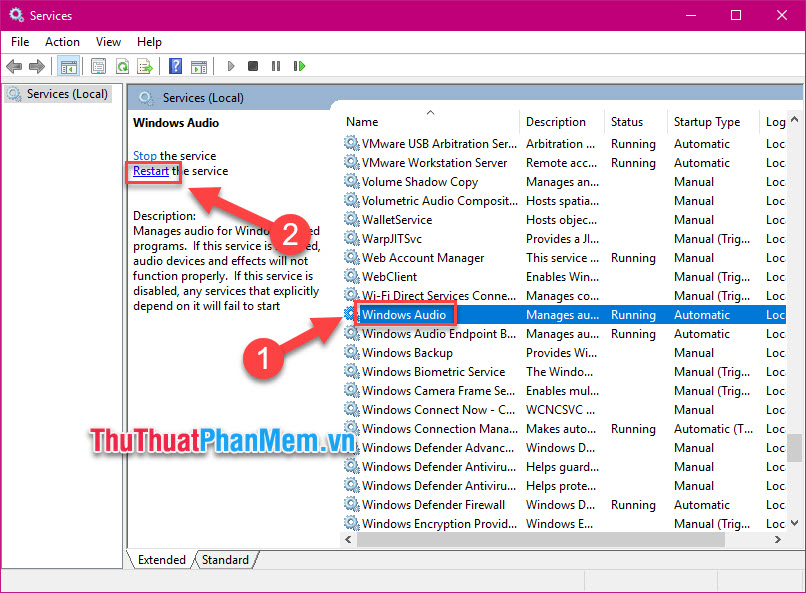Click the forward navigation arrow icon

point(37,66)
